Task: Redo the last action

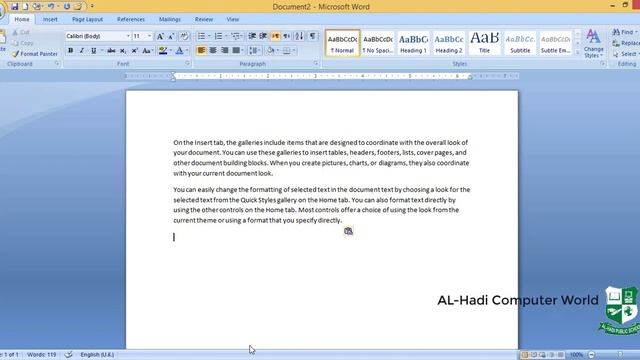Action: (67, 7)
